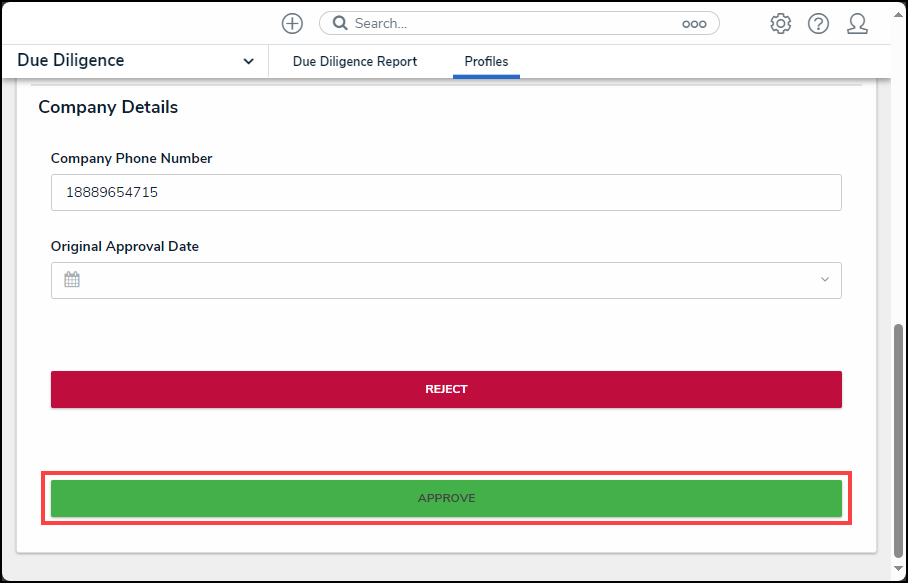
Task: Switch to the Due Diligence Report tab
Action: point(354,61)
